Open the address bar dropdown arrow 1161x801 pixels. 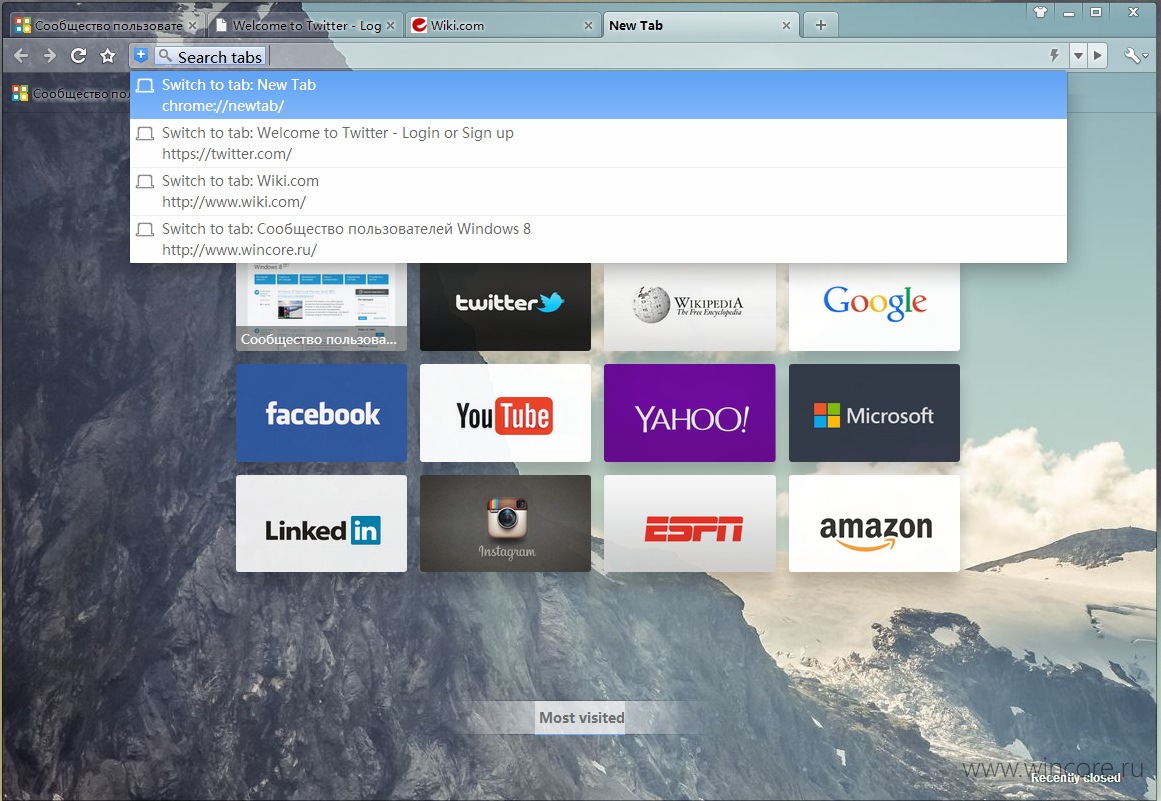click(x=1078, y=56)
